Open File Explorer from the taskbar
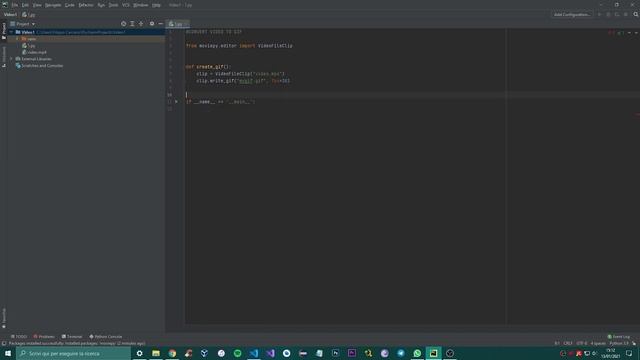This screenshot has height=360, width=640. point(156,353)
